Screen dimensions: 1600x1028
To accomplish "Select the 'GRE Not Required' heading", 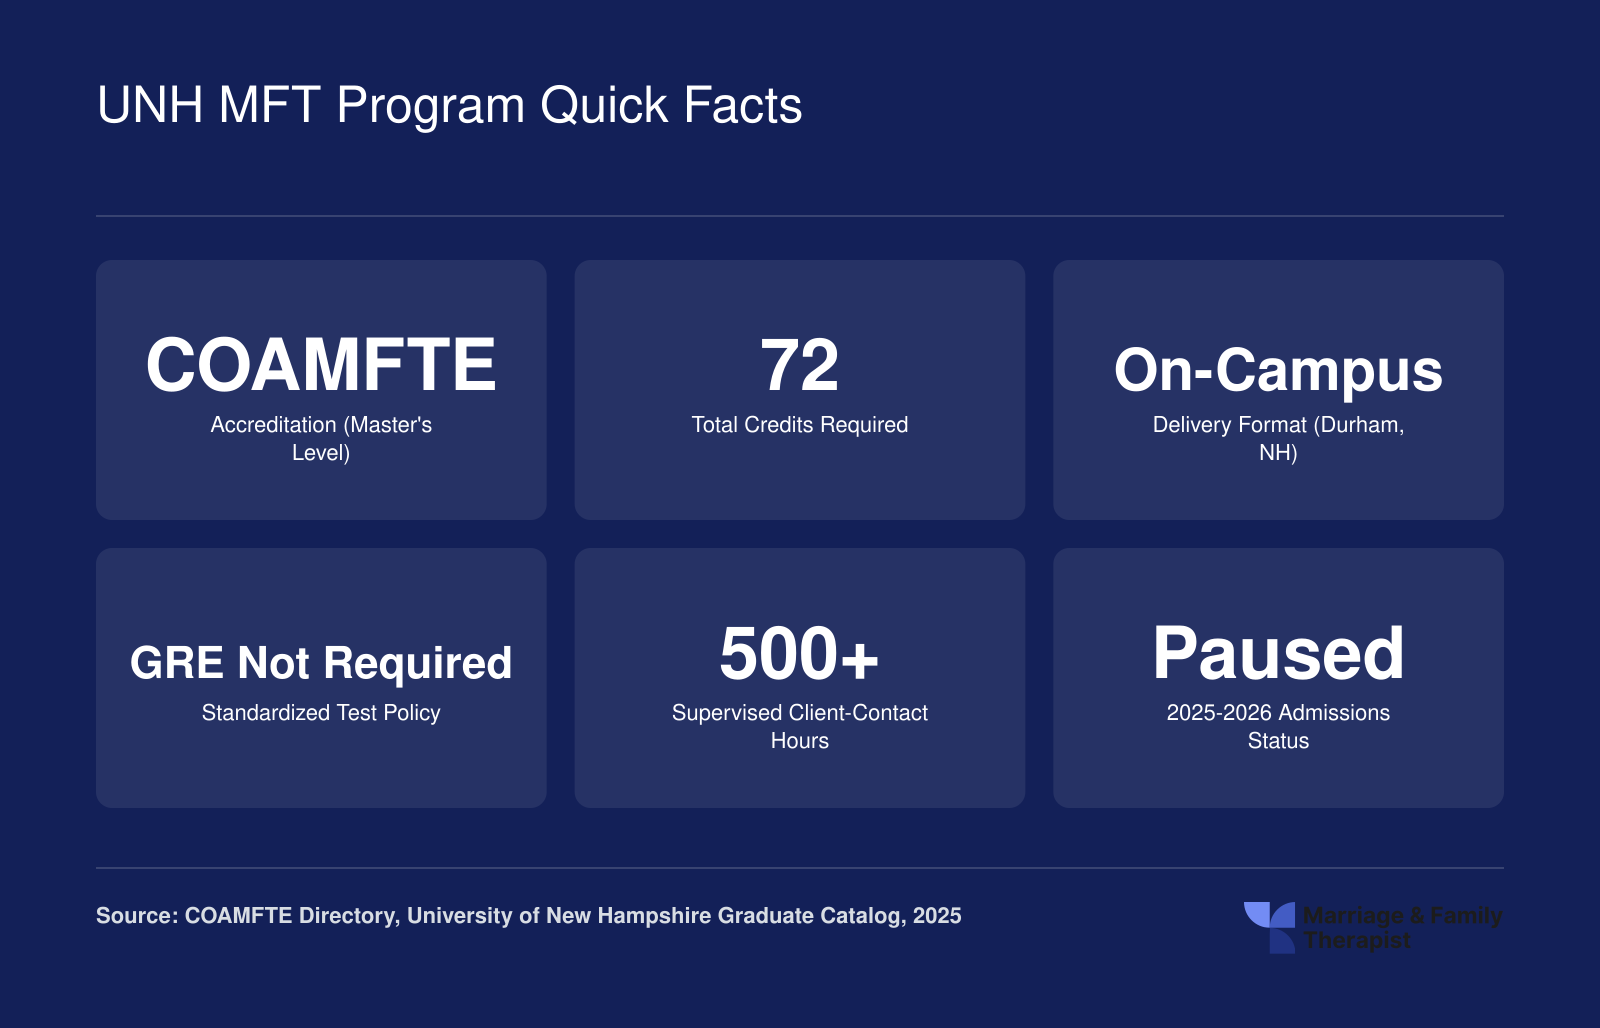I will [321, 663].
